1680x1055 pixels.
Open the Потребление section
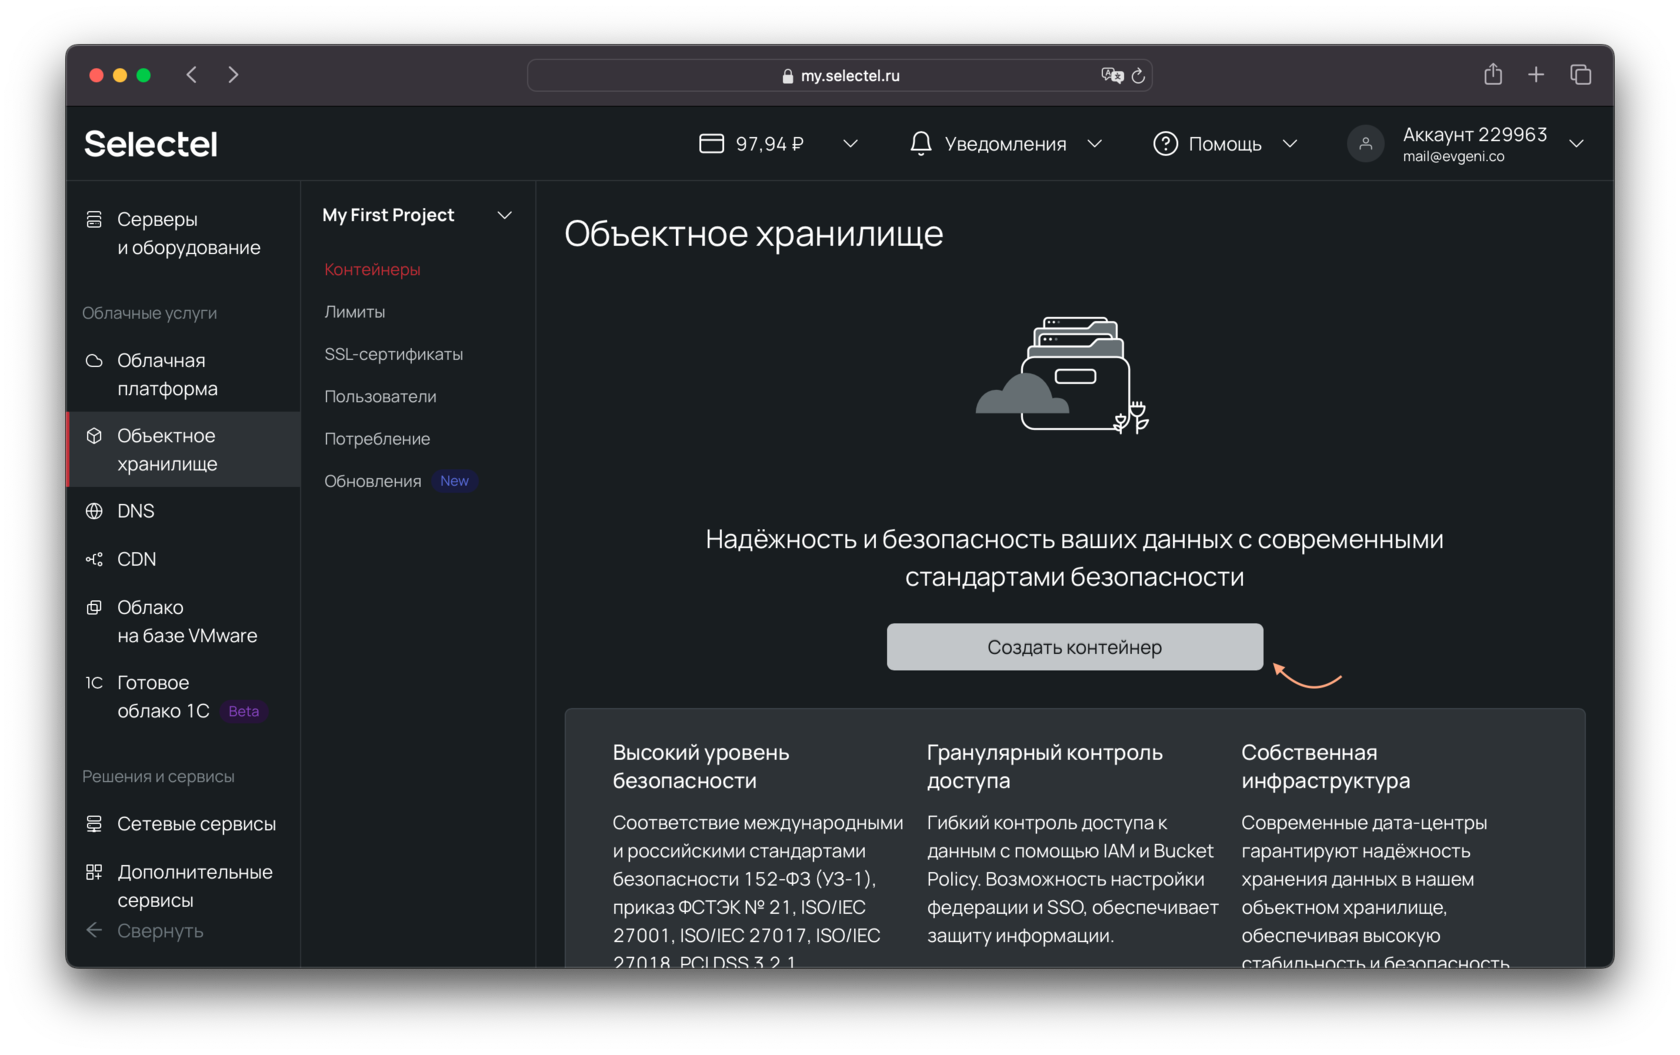coord(377,439)
